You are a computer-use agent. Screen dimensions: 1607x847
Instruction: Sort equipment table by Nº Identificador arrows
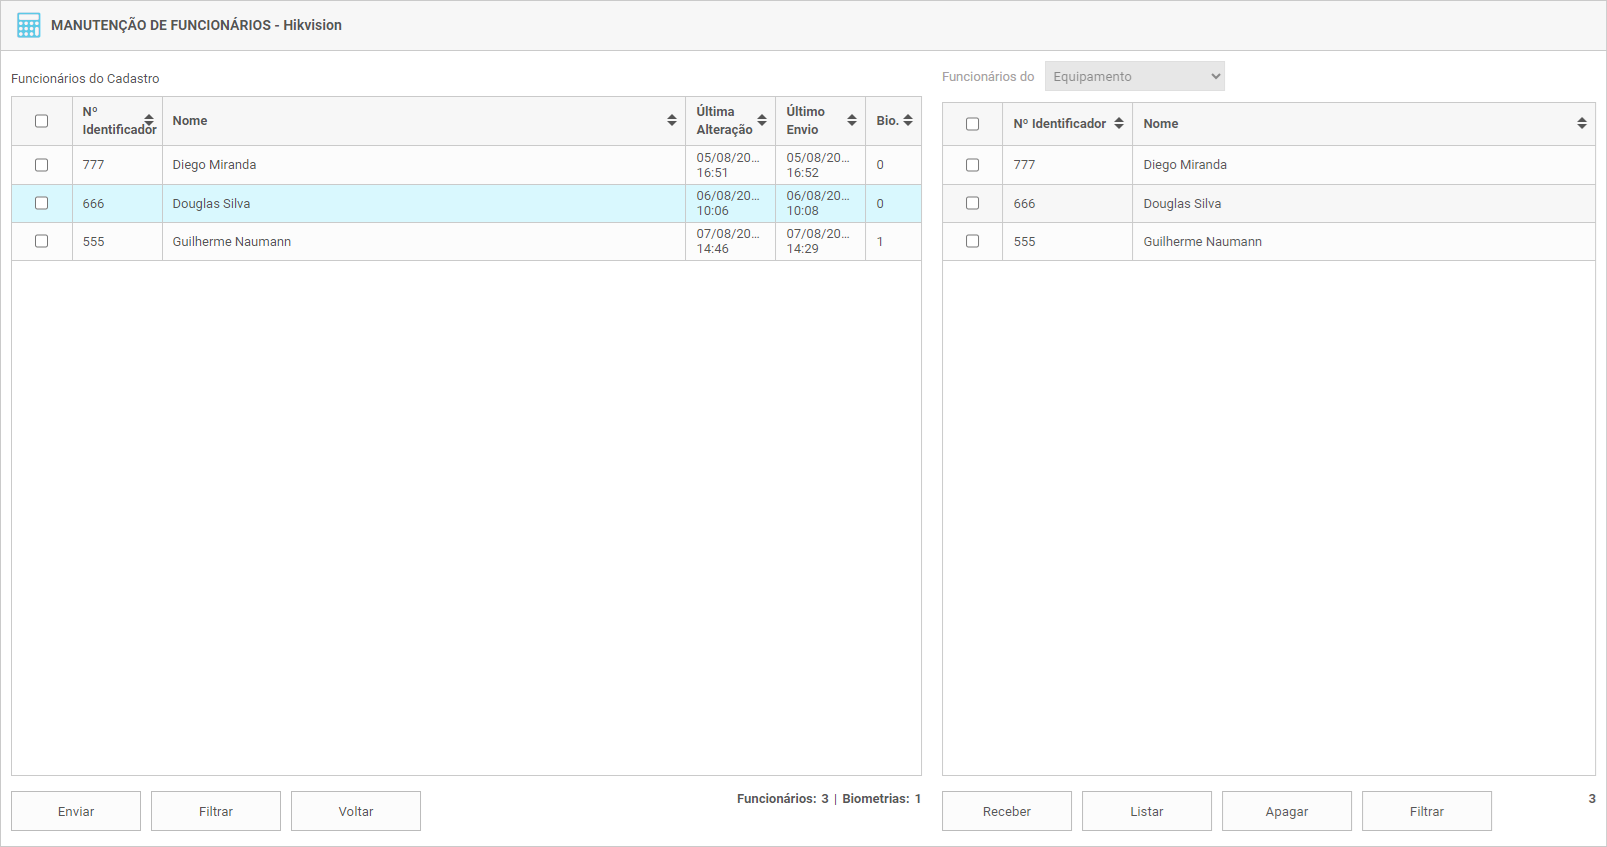click(1119, 124)
